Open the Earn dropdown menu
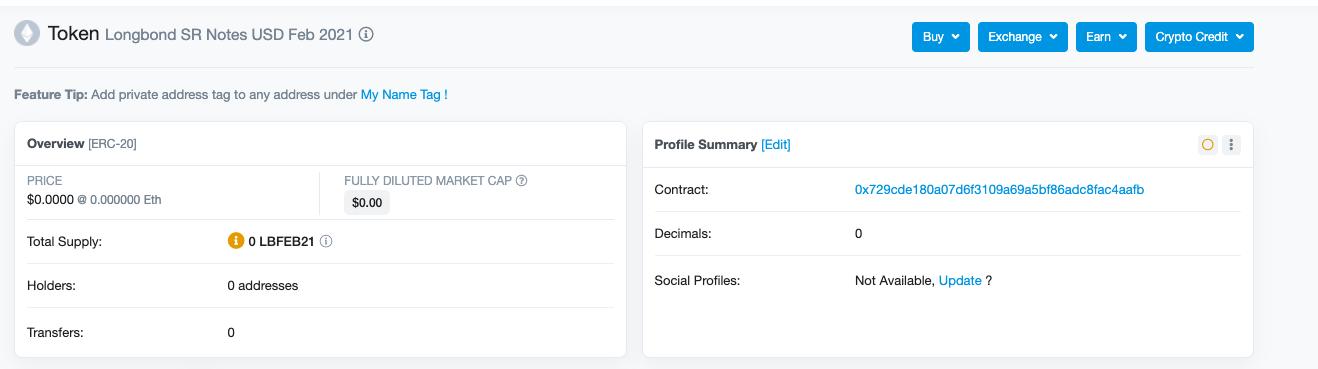1318x369 pixels. point(1106,37)
